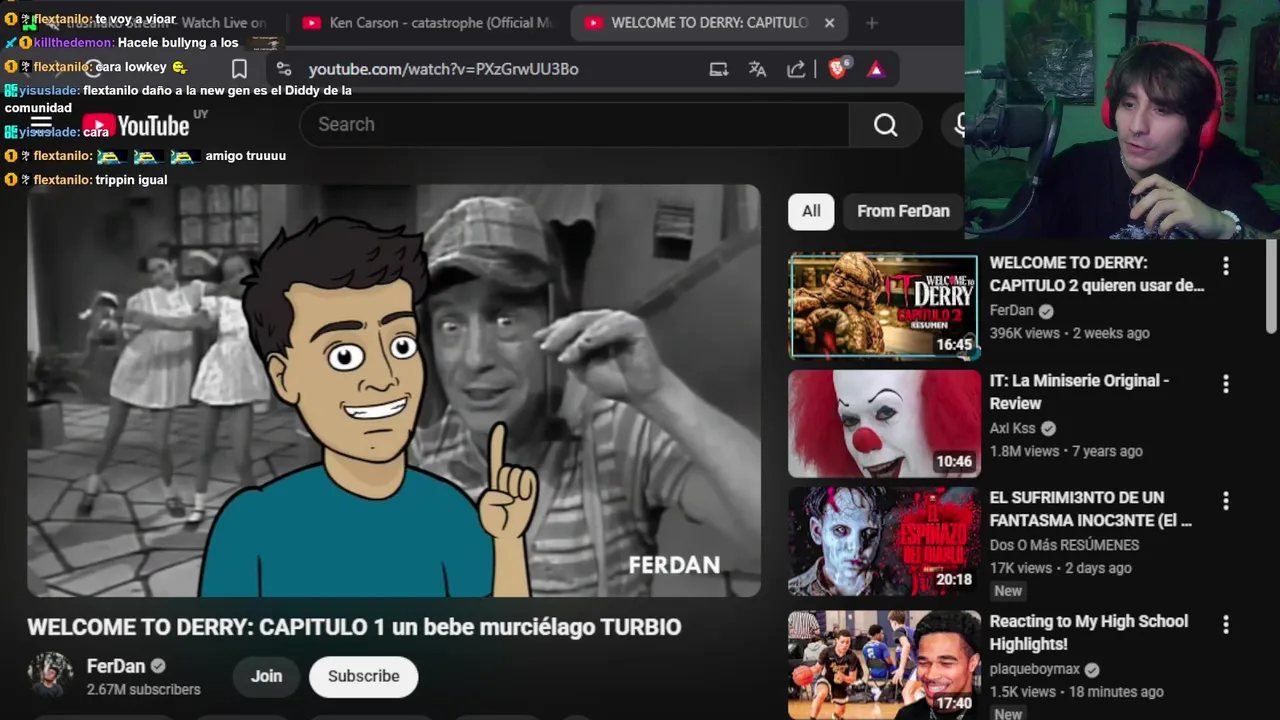
Task: Open the YouTube hamburger guide menu
Action: [41, 125]
